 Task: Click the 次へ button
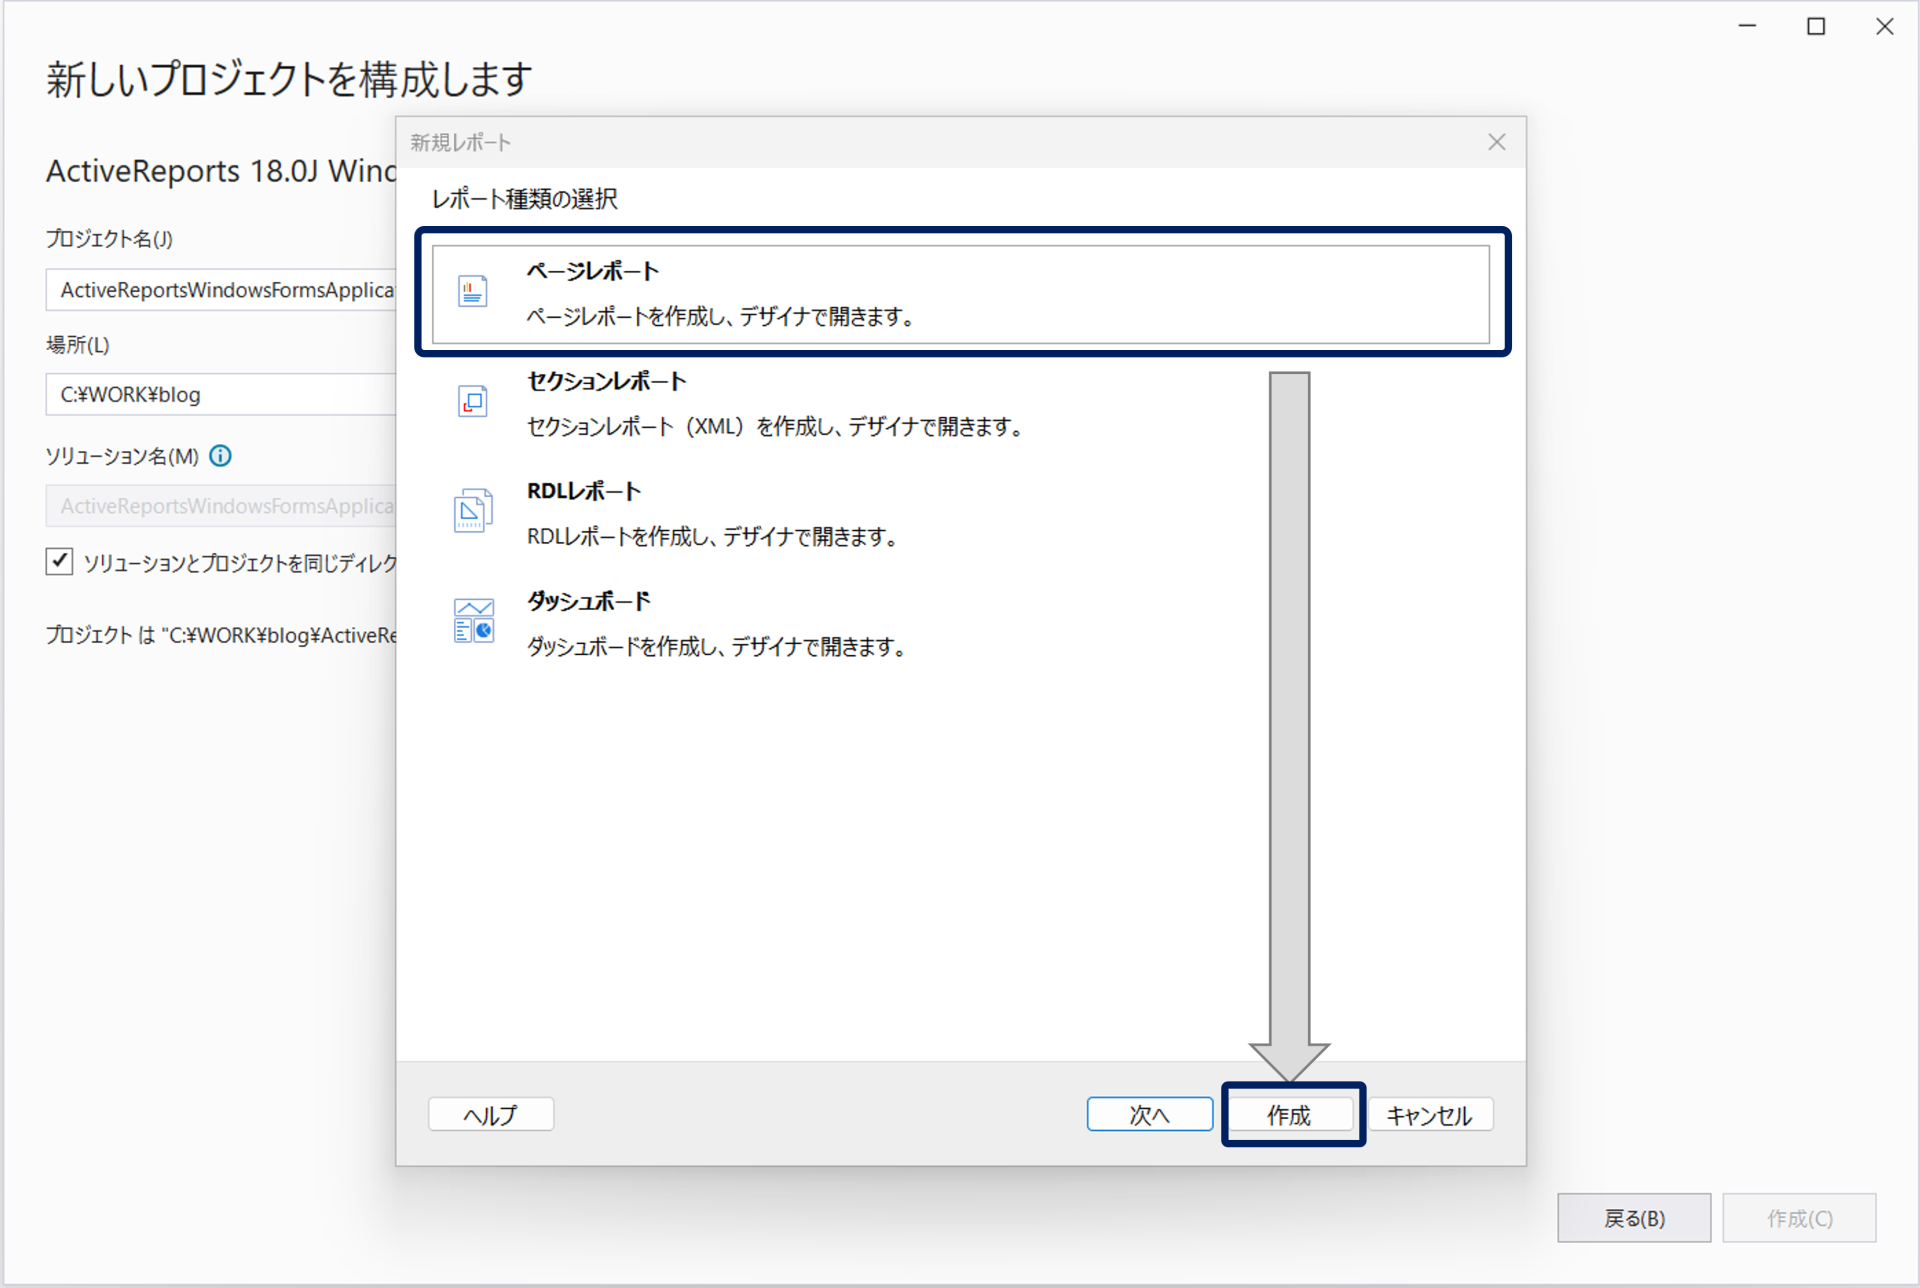click(1150, 1114)
